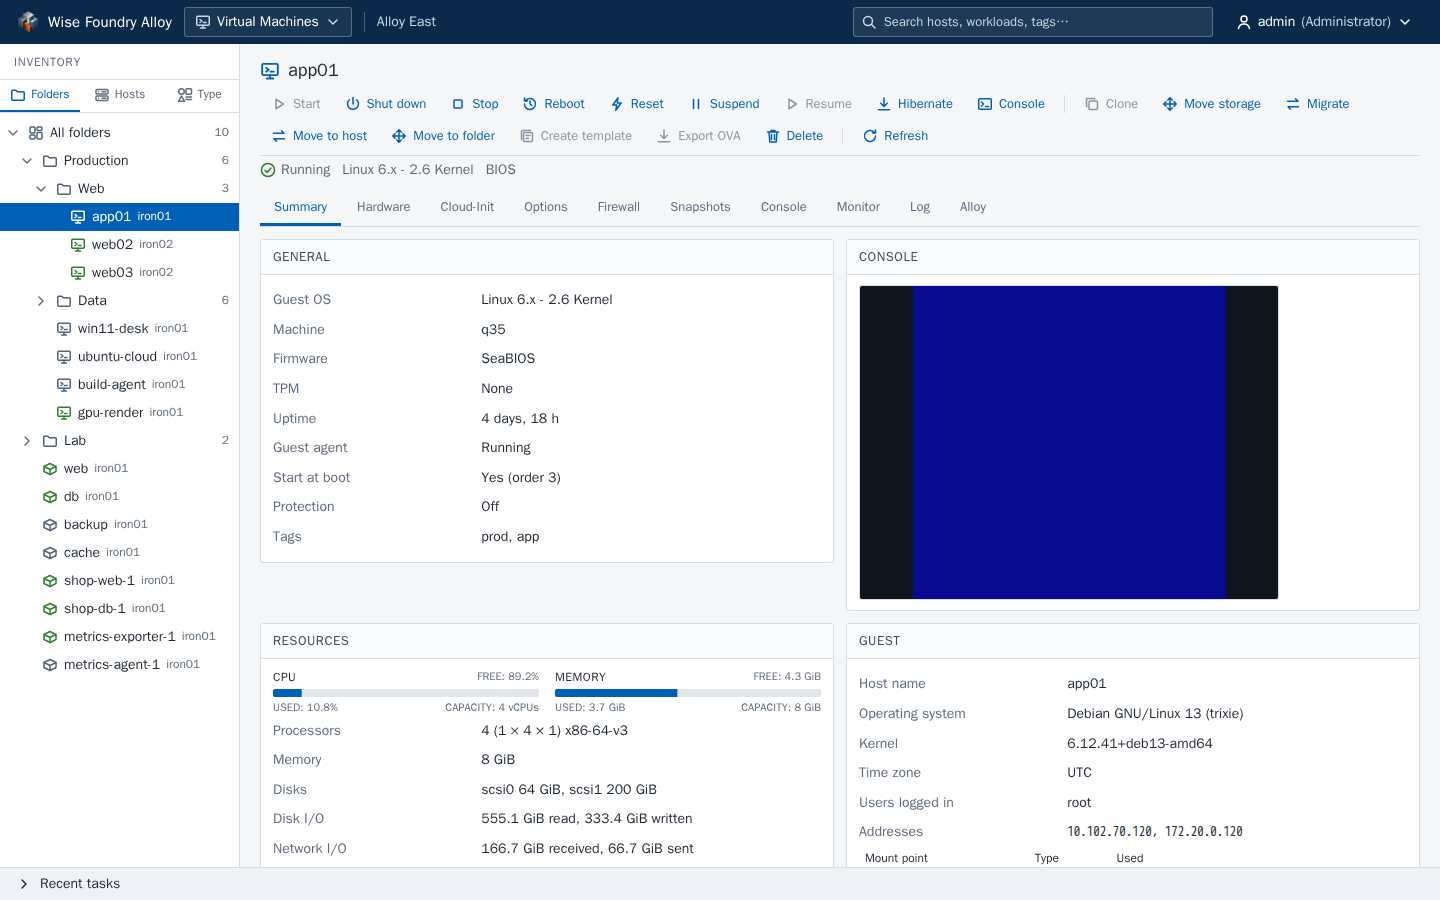Collapse the Production folder
Screen dimensions: 1440x900
pyautogui.click(x=27, y=161)
